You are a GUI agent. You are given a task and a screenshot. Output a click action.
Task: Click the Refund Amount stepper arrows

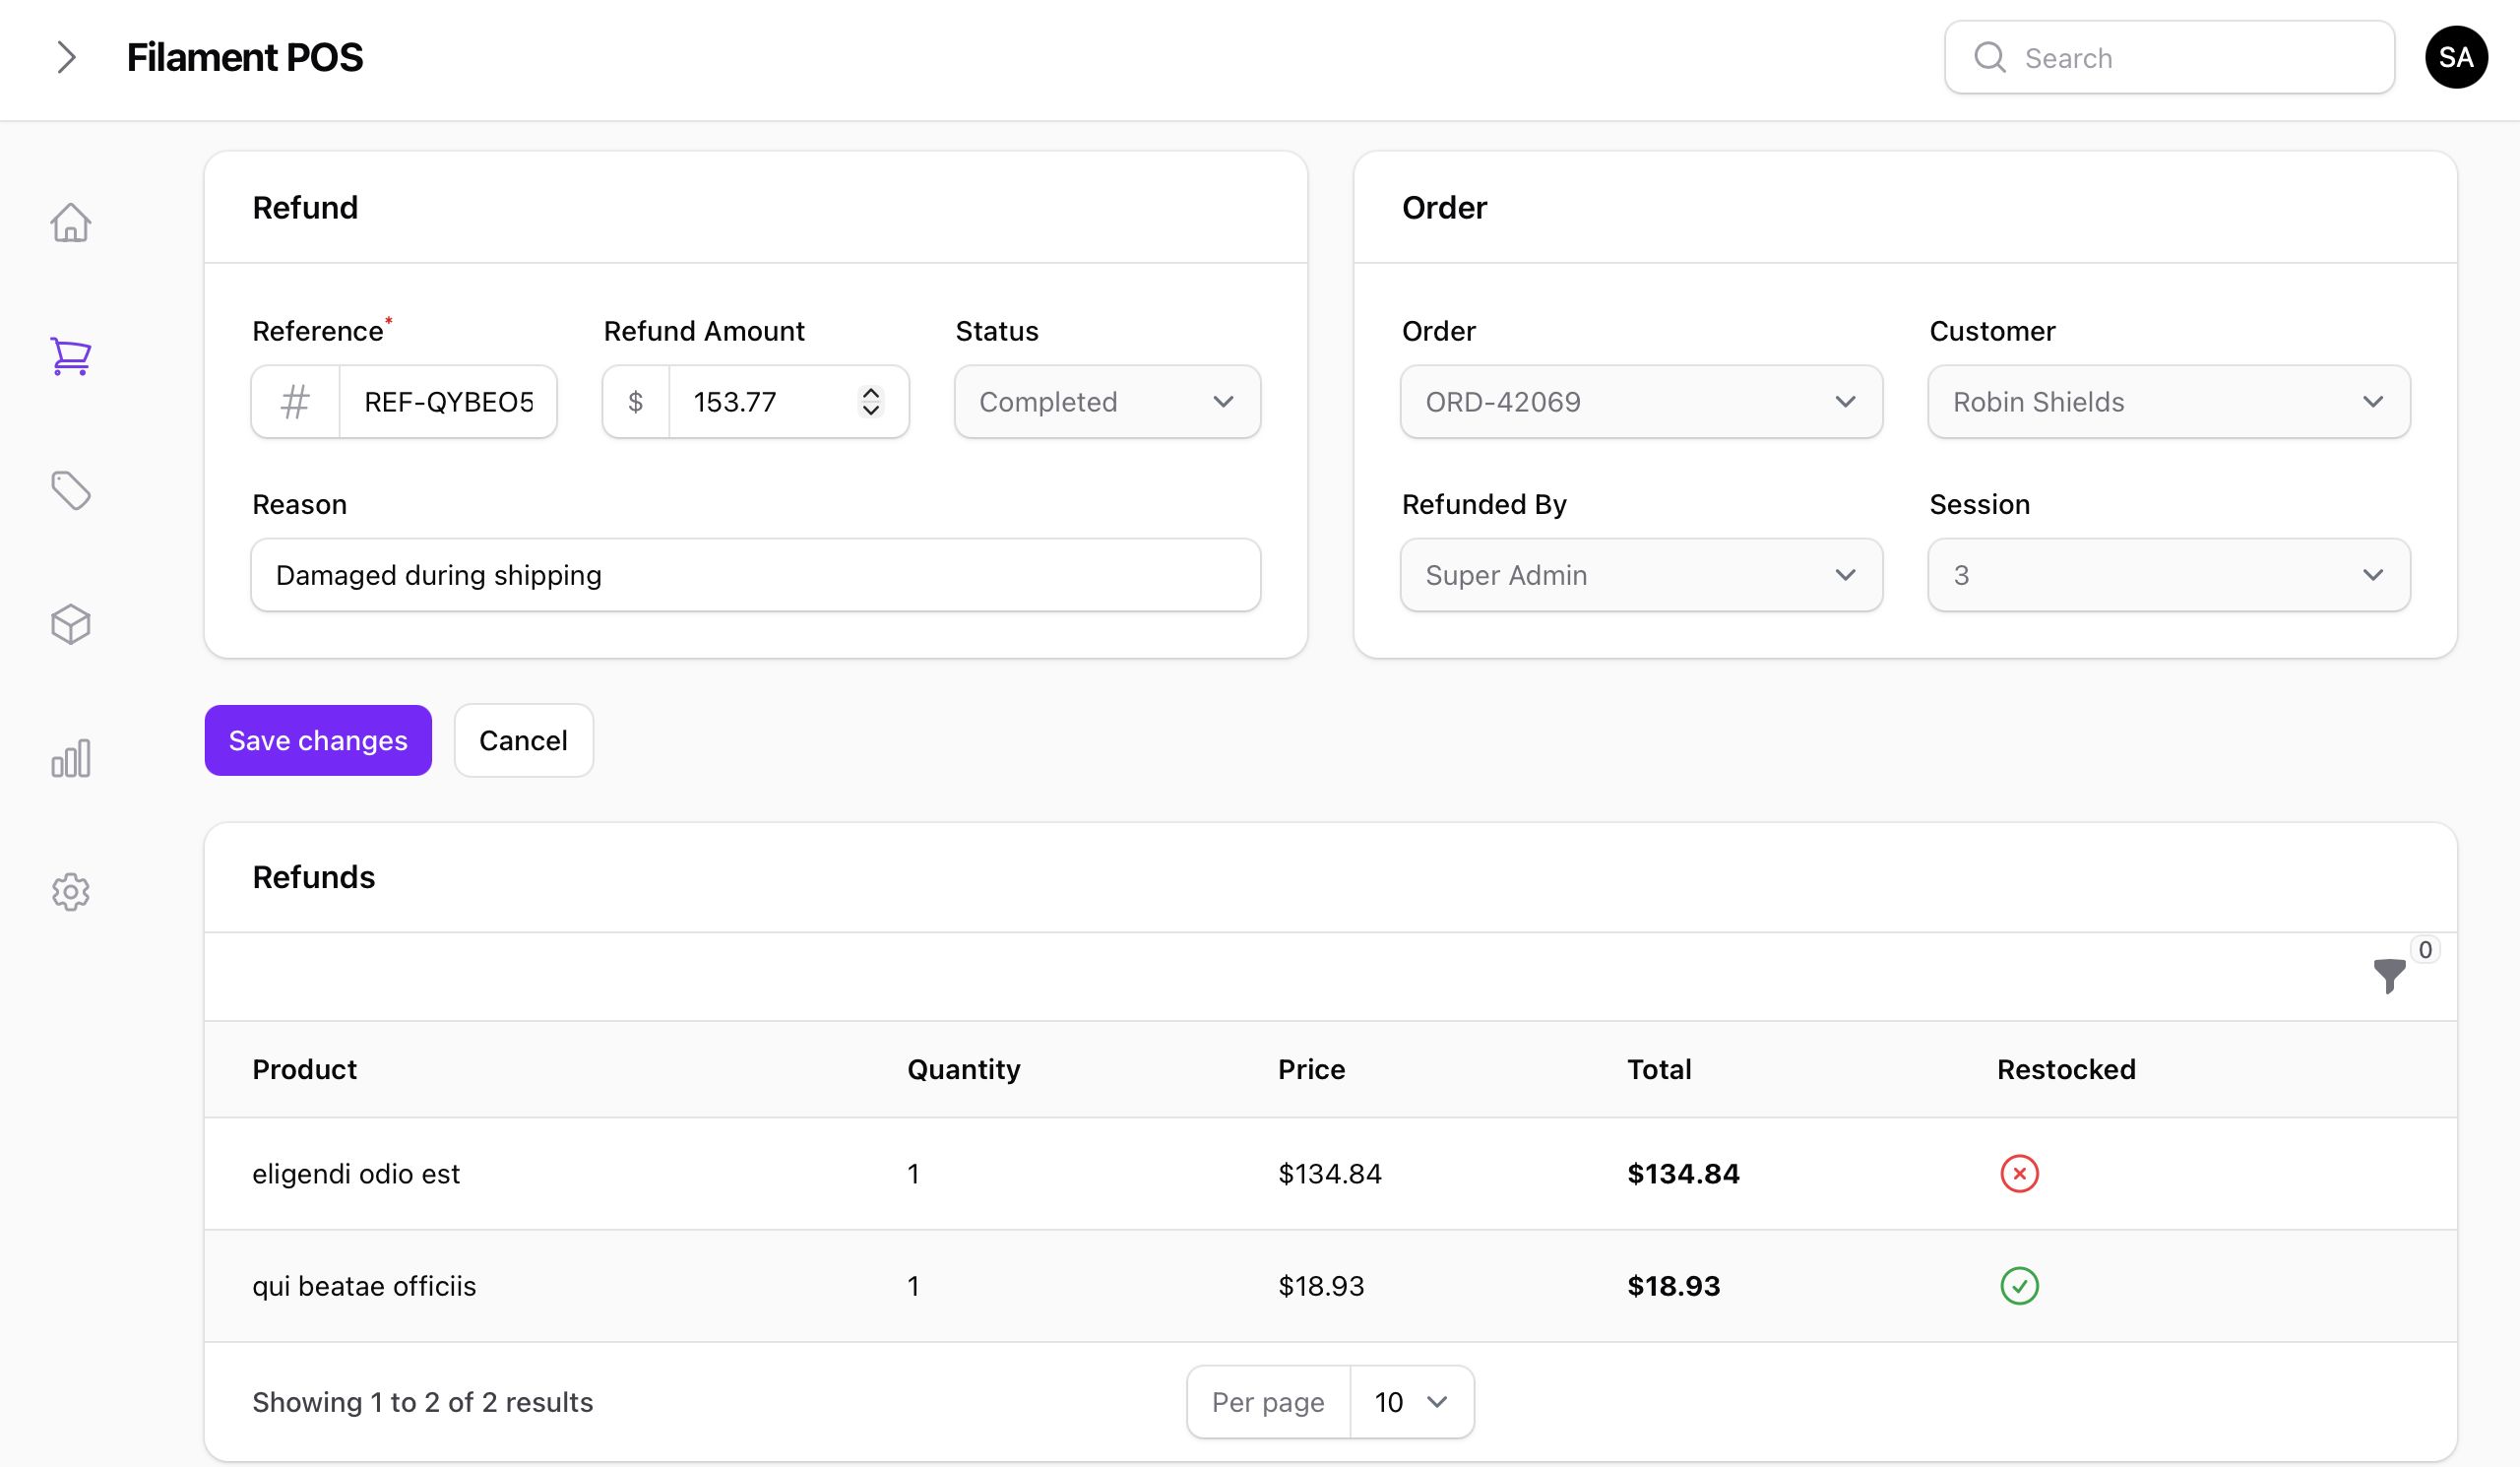point(870,402)
